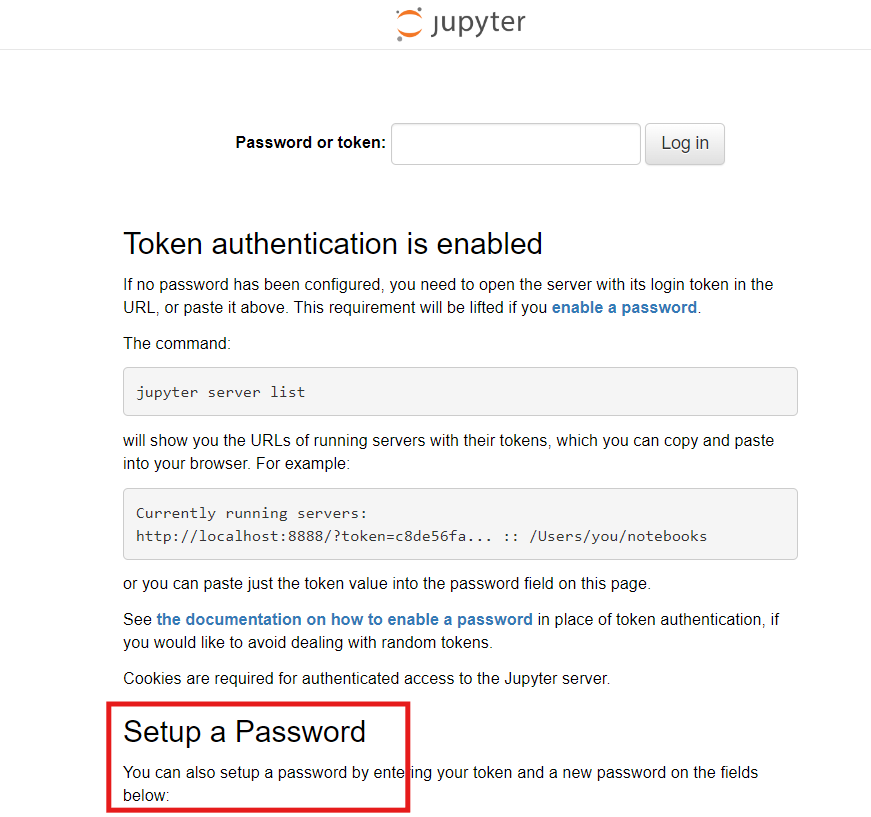Click the Log in button

tap(684, 144)
